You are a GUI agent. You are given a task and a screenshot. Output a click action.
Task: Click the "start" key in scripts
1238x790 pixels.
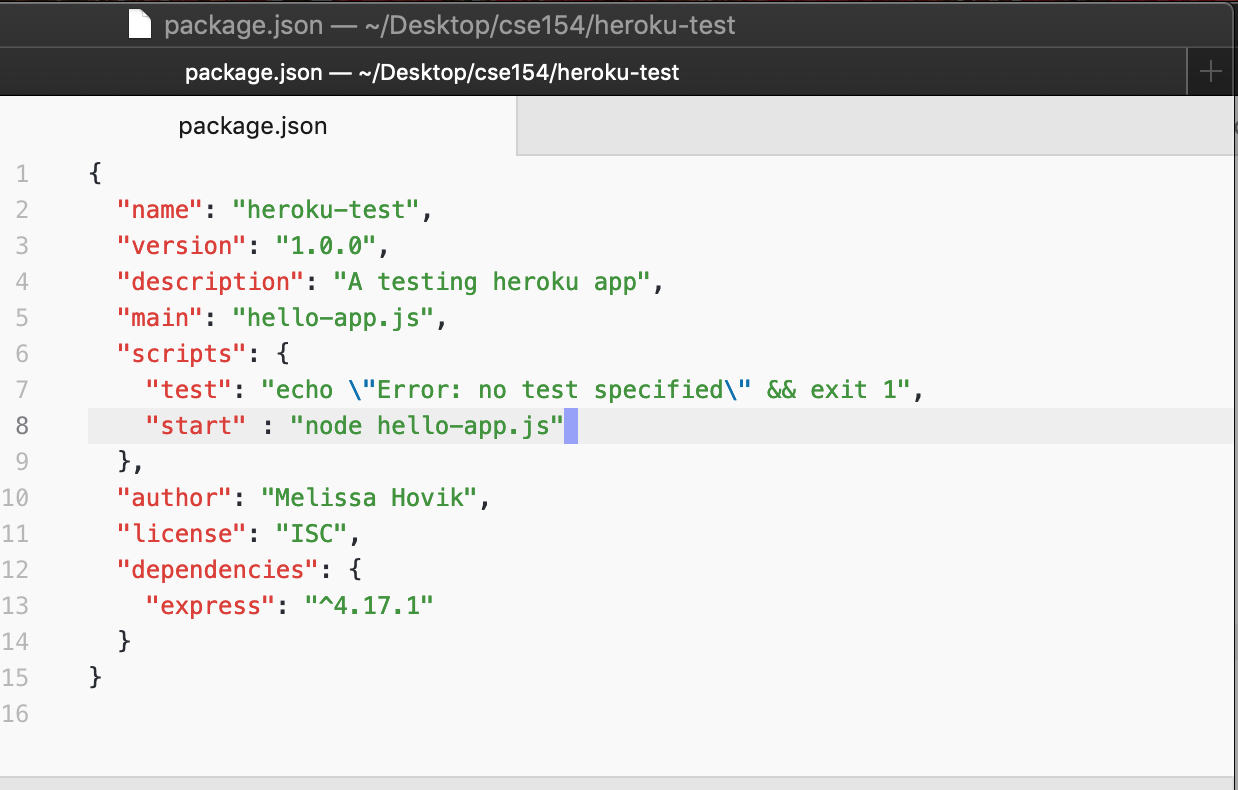[196, 426]
